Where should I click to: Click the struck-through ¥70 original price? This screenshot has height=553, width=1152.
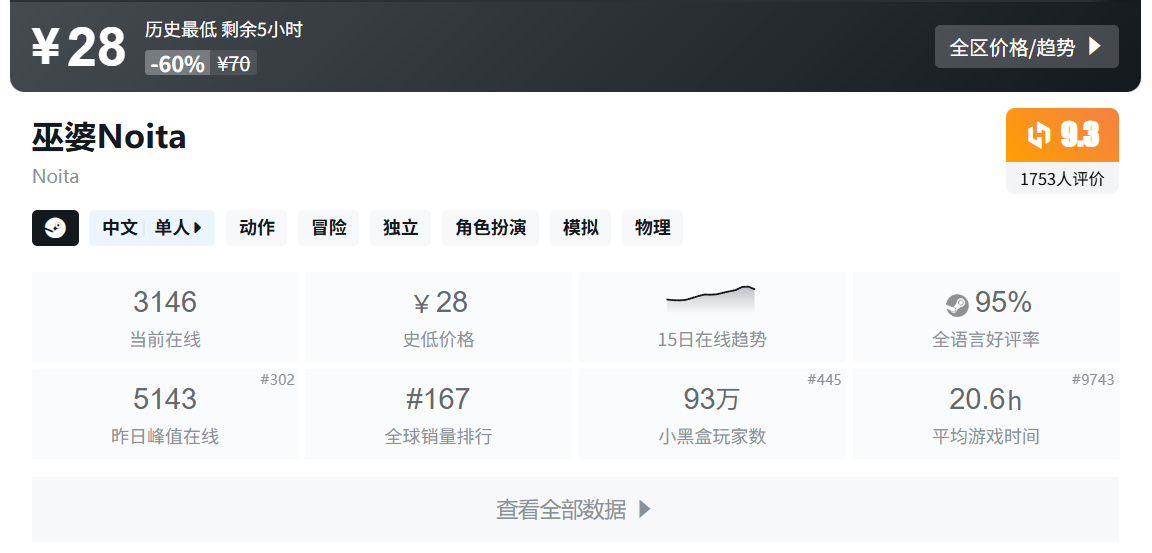click(x=234, y=64)
